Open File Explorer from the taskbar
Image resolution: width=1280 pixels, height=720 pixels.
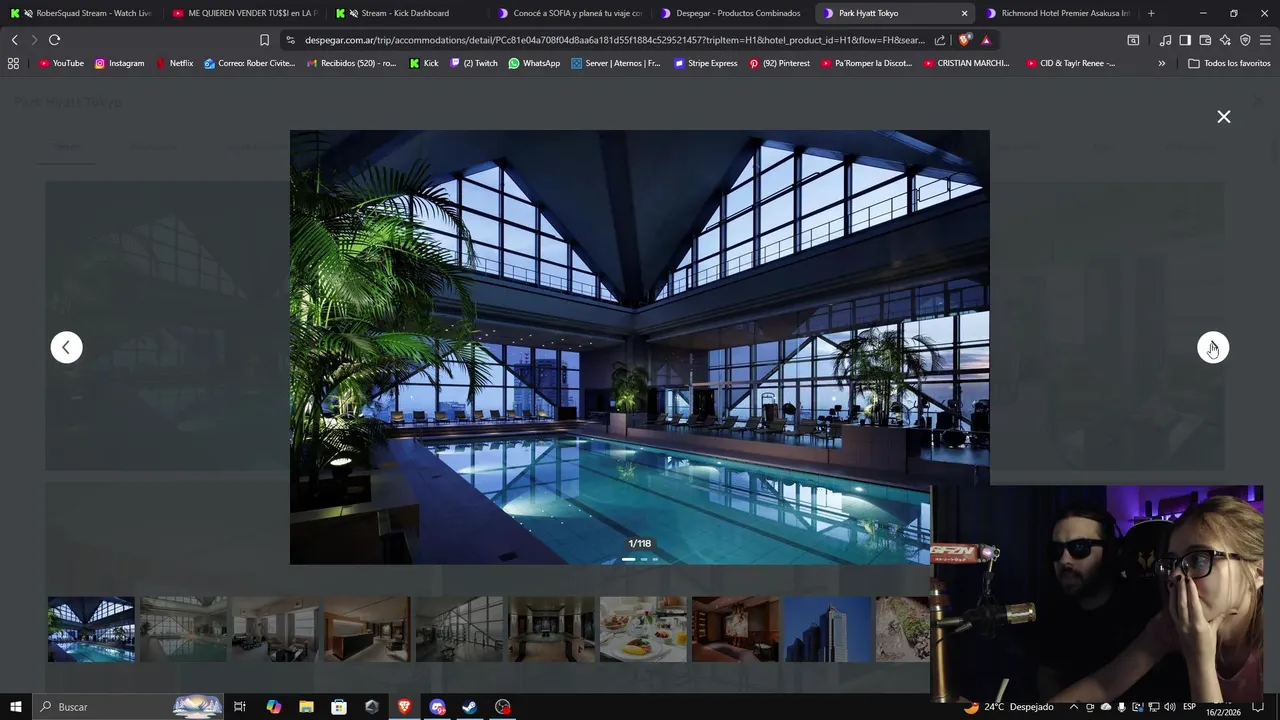click(306, 707)
